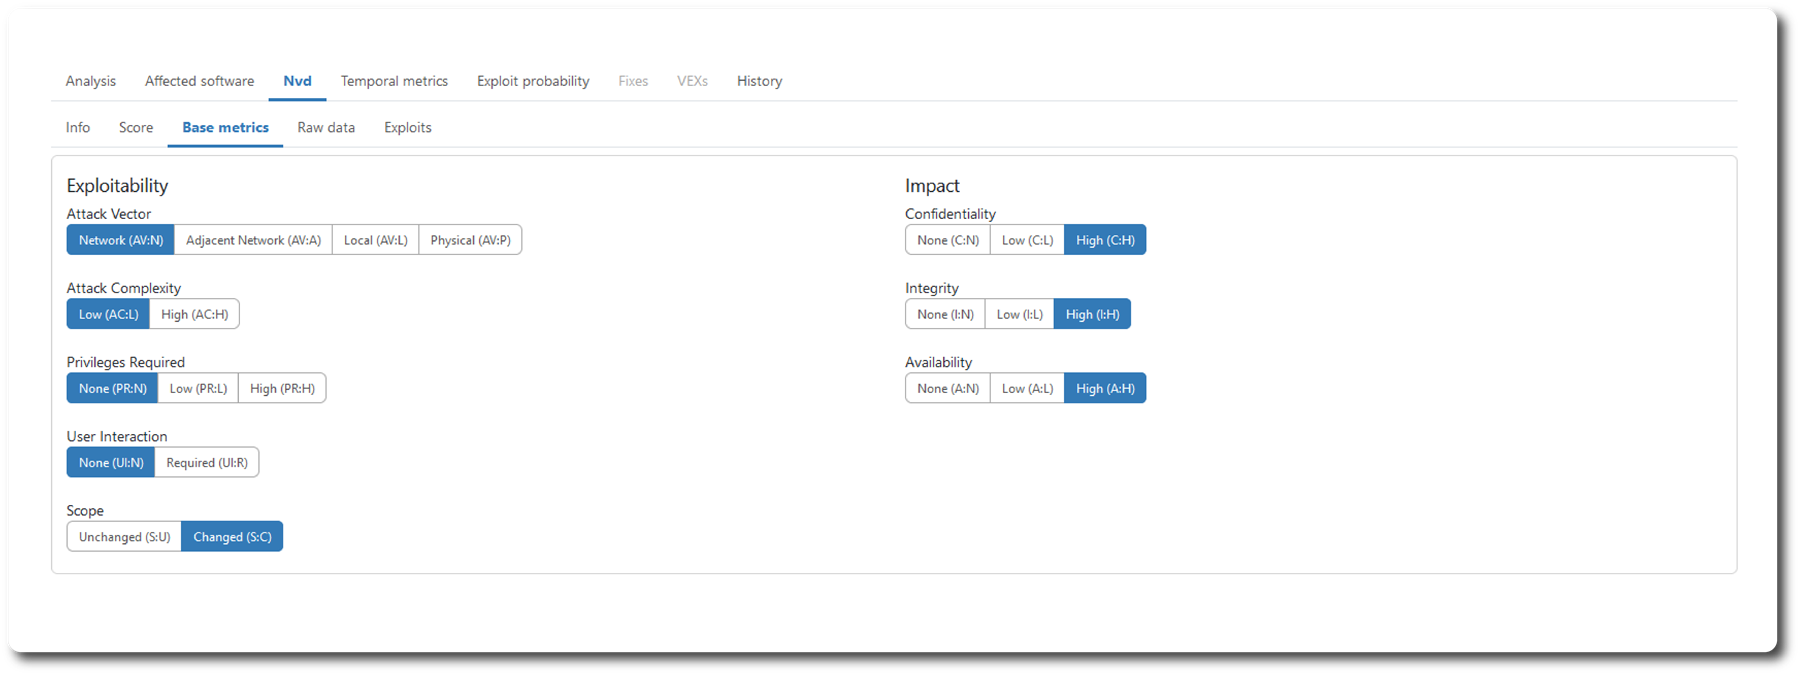Select the Info sub-tab
Viewport: 1800px width, 675px height.
click(x=78, y=128)
